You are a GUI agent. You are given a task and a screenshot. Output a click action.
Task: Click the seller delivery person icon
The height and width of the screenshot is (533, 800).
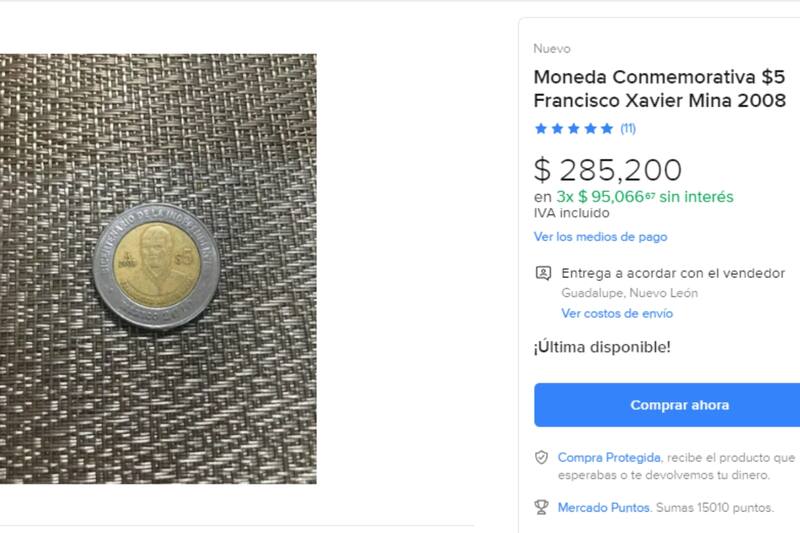tap(543, 273)
